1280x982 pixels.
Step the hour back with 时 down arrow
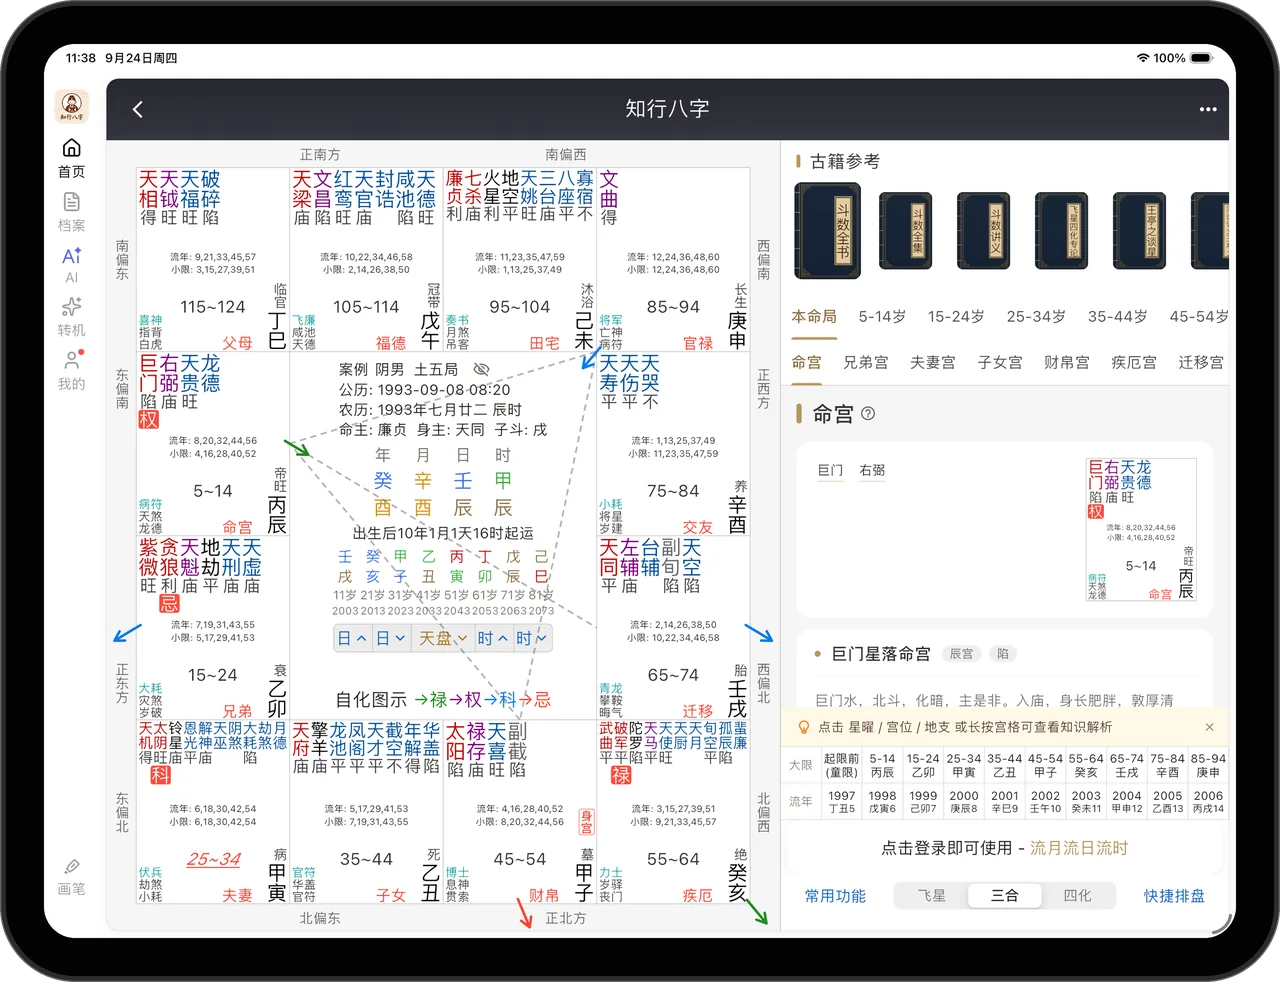click(x=531, y=638)
